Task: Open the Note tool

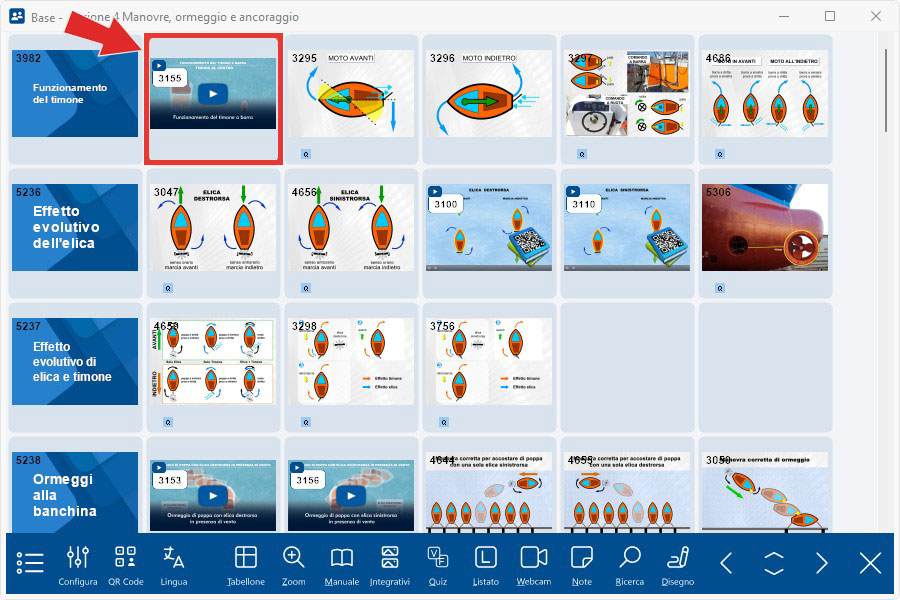Action: (x=582, y=564)
